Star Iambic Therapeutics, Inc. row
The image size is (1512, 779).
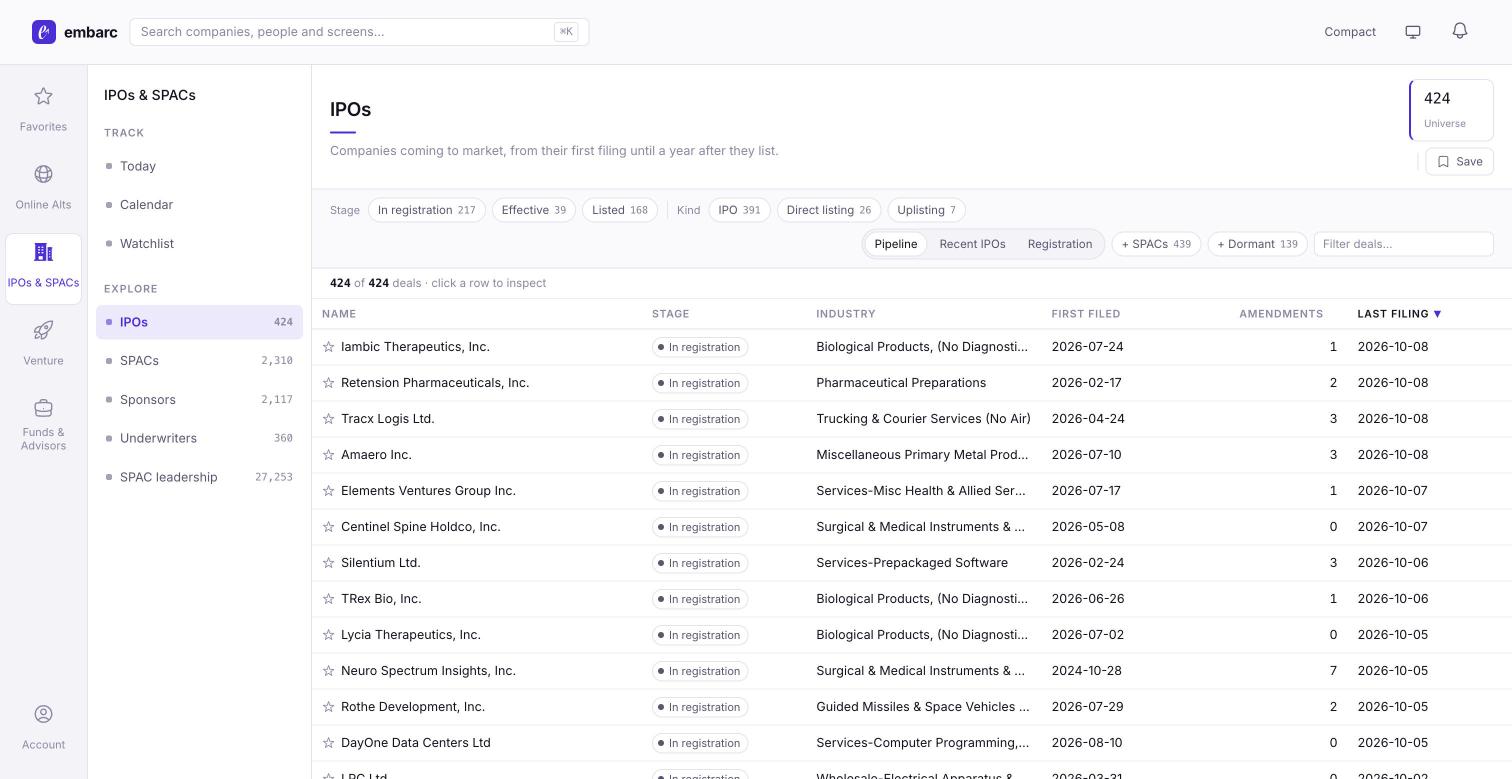(x=328, y=347)
